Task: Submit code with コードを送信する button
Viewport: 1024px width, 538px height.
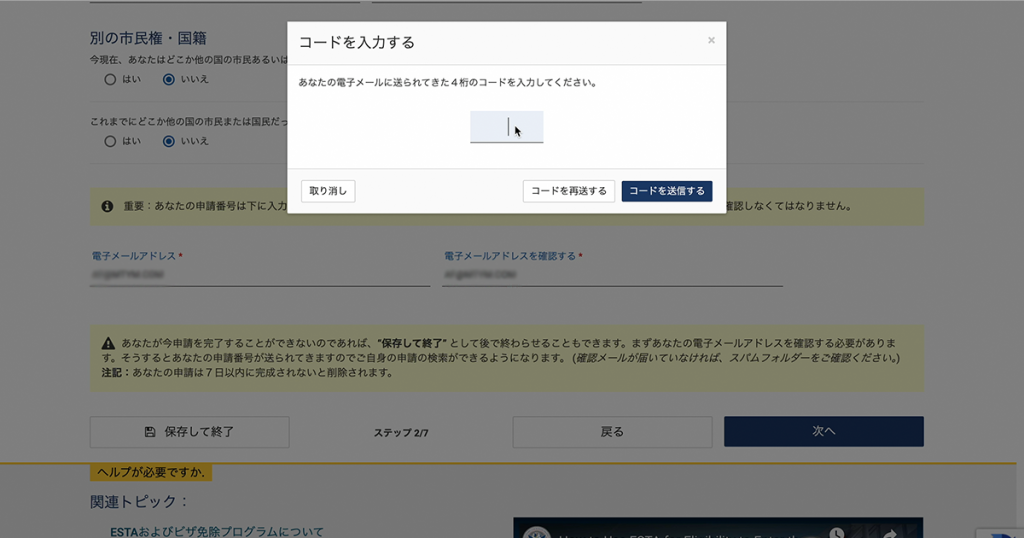Action: tap(666, 191)
